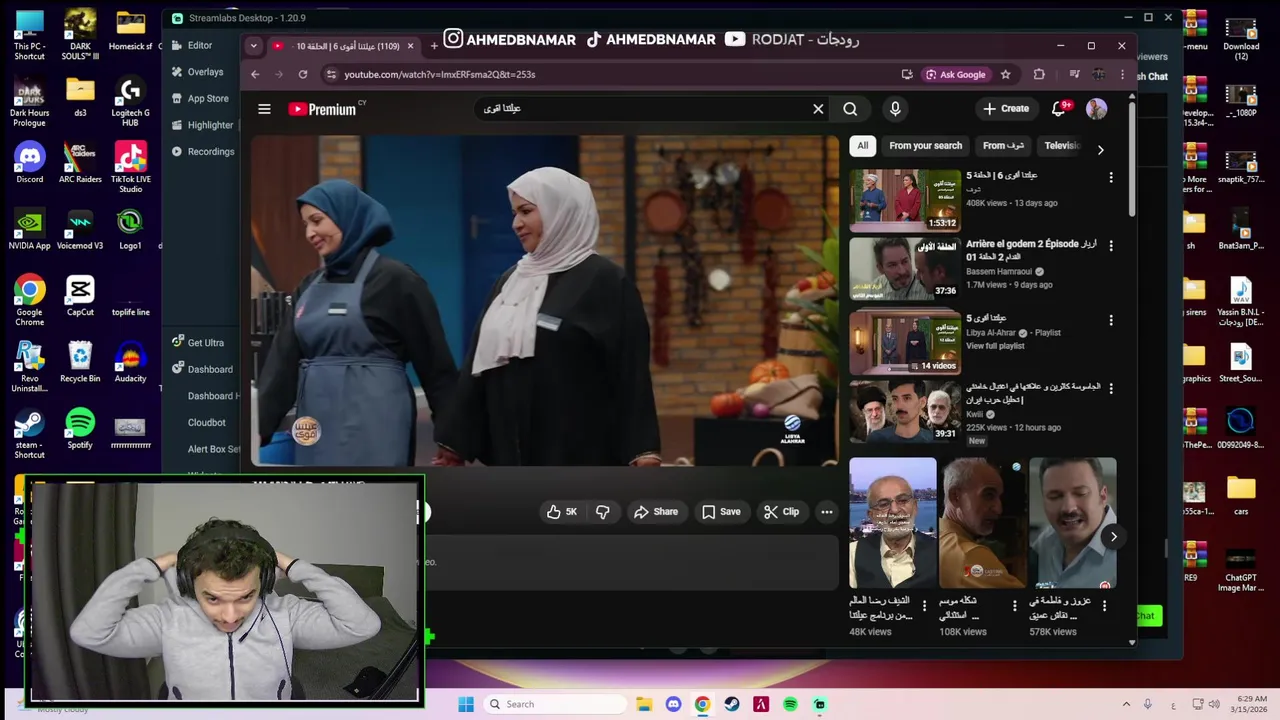This screenshot has height=720, width=1280.
Task: Open options for the 48K views Short
Action: click(924, 605)
